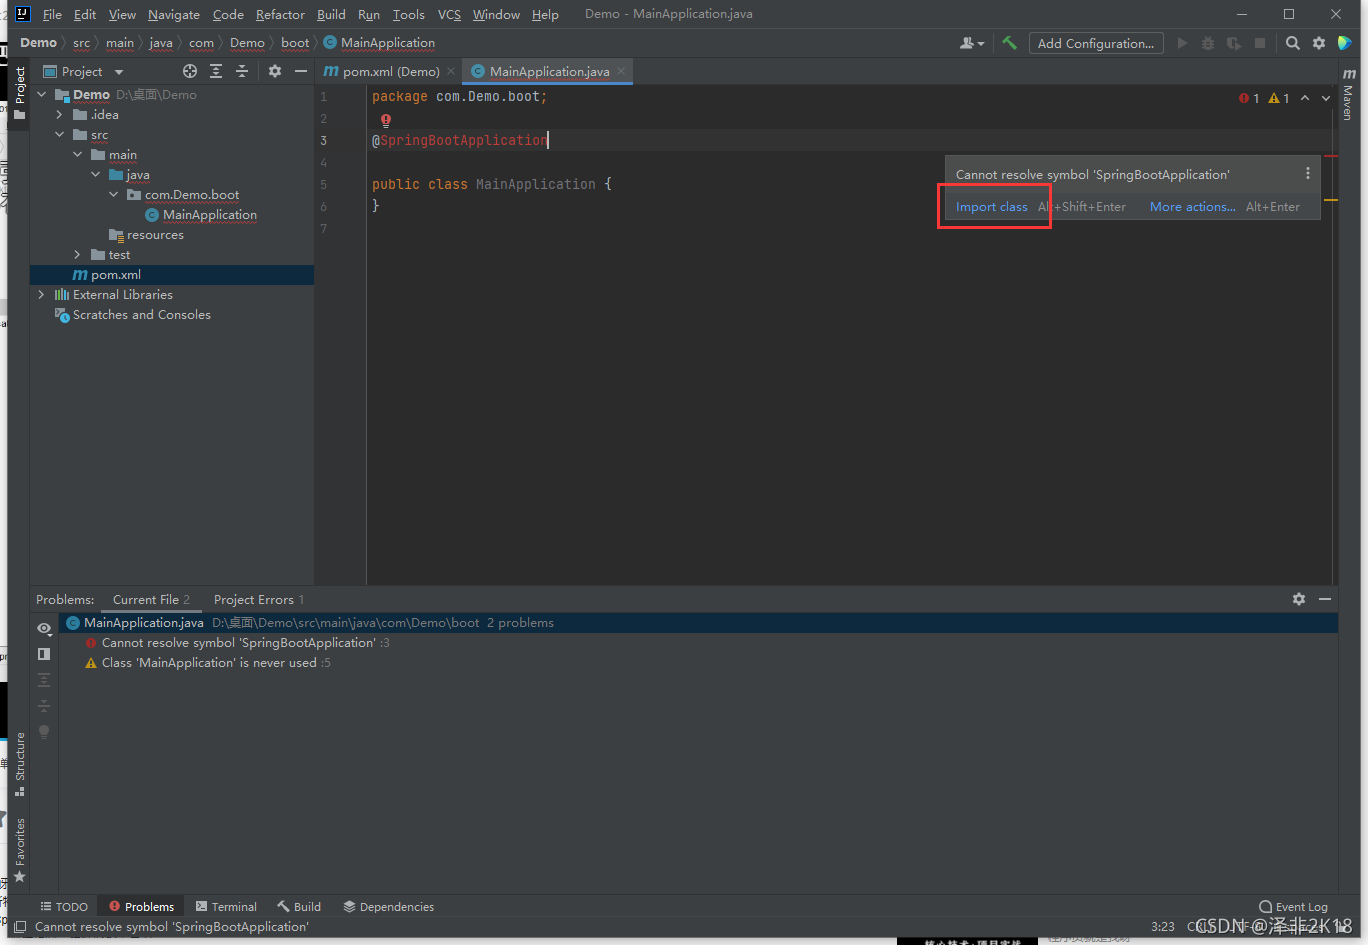Click Import class link in error popup

992,207
